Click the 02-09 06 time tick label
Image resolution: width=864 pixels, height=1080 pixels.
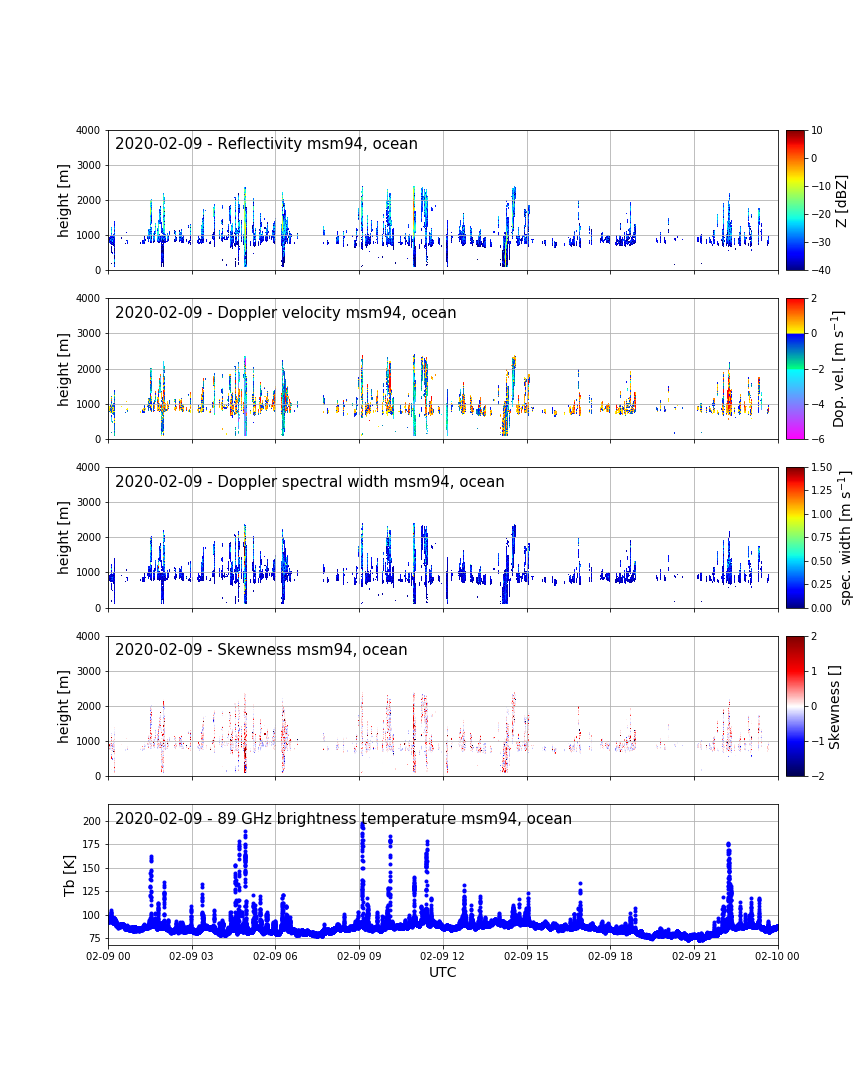tap(276, 956)
